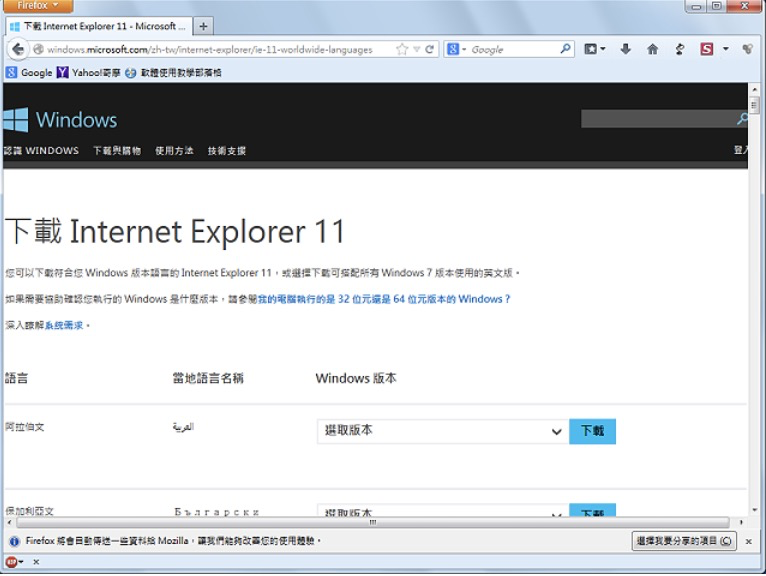Open a new tab with plus button
This screenshot has width=766, height=576.
(203, 26)
